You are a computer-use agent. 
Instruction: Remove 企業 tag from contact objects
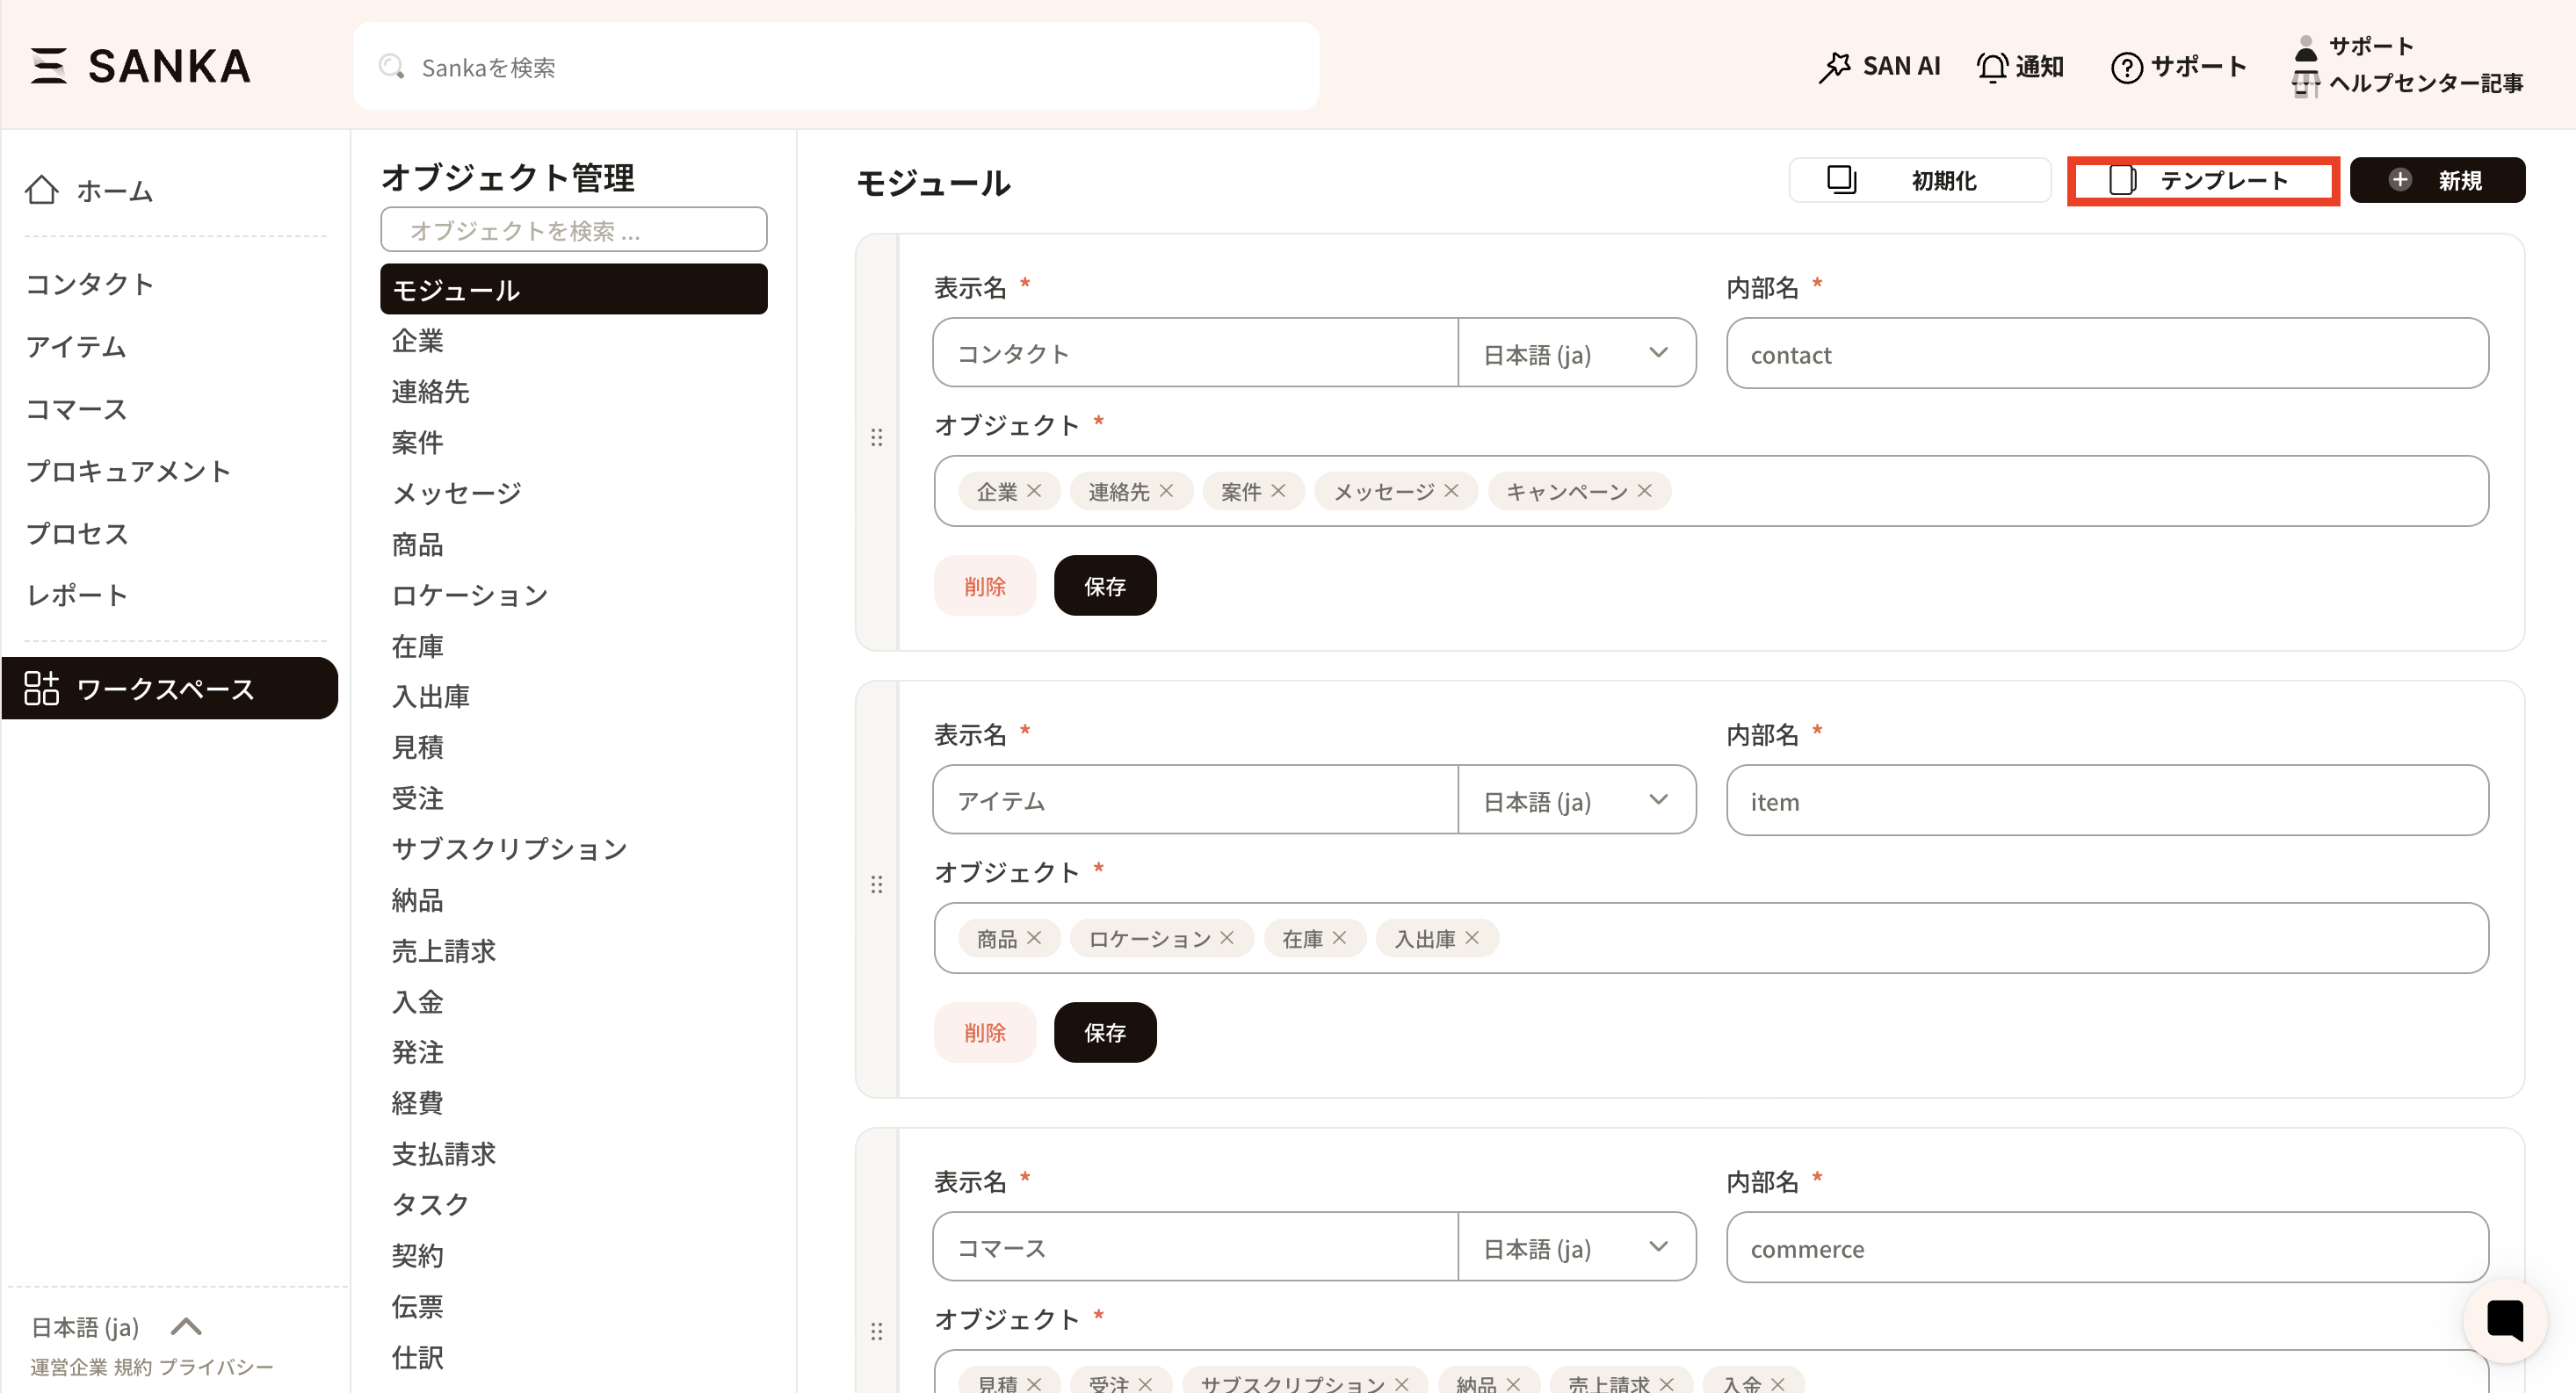[x=1034, y=490]
